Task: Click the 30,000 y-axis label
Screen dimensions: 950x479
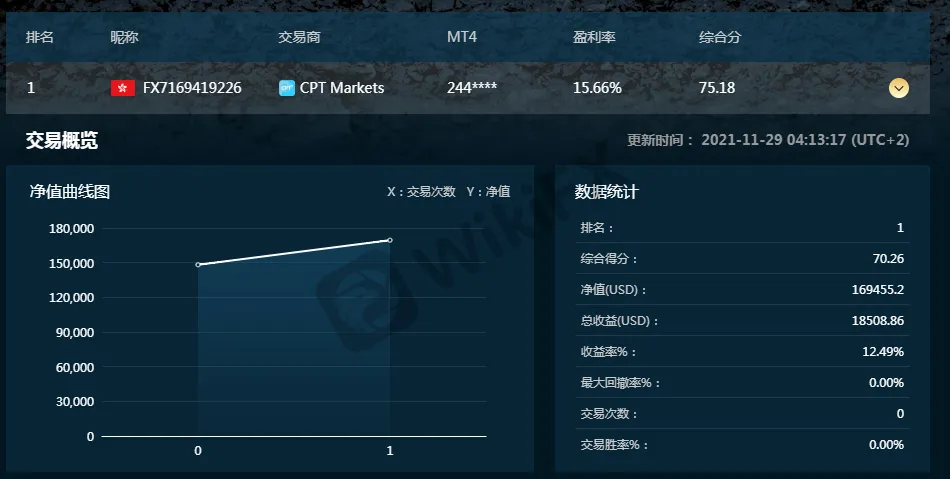Action: (75, 401)
